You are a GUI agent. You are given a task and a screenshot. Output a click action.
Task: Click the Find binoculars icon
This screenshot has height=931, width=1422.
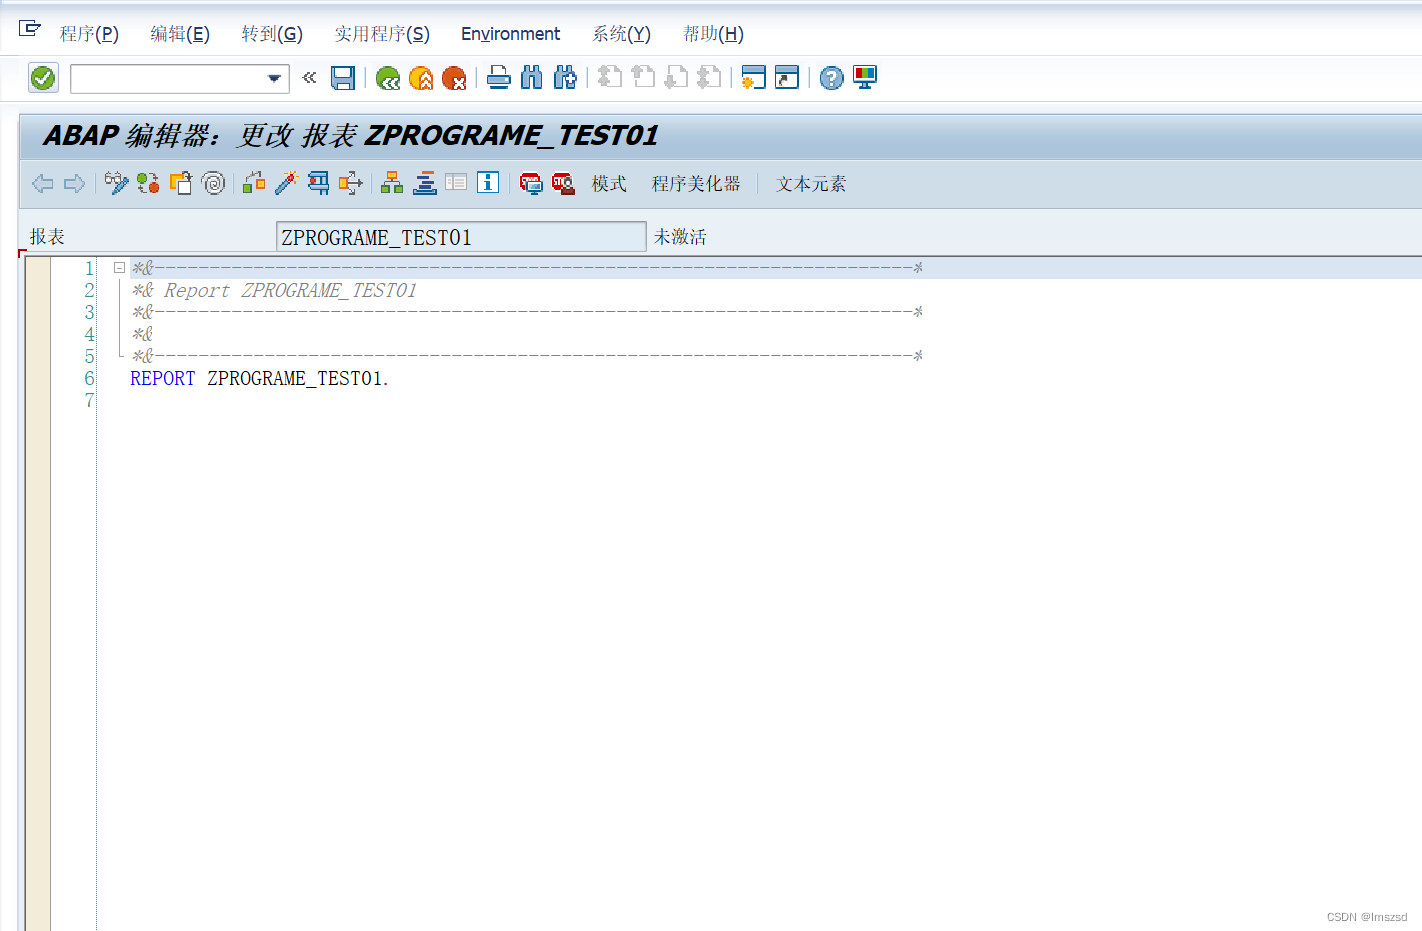[x=532, y=77]
